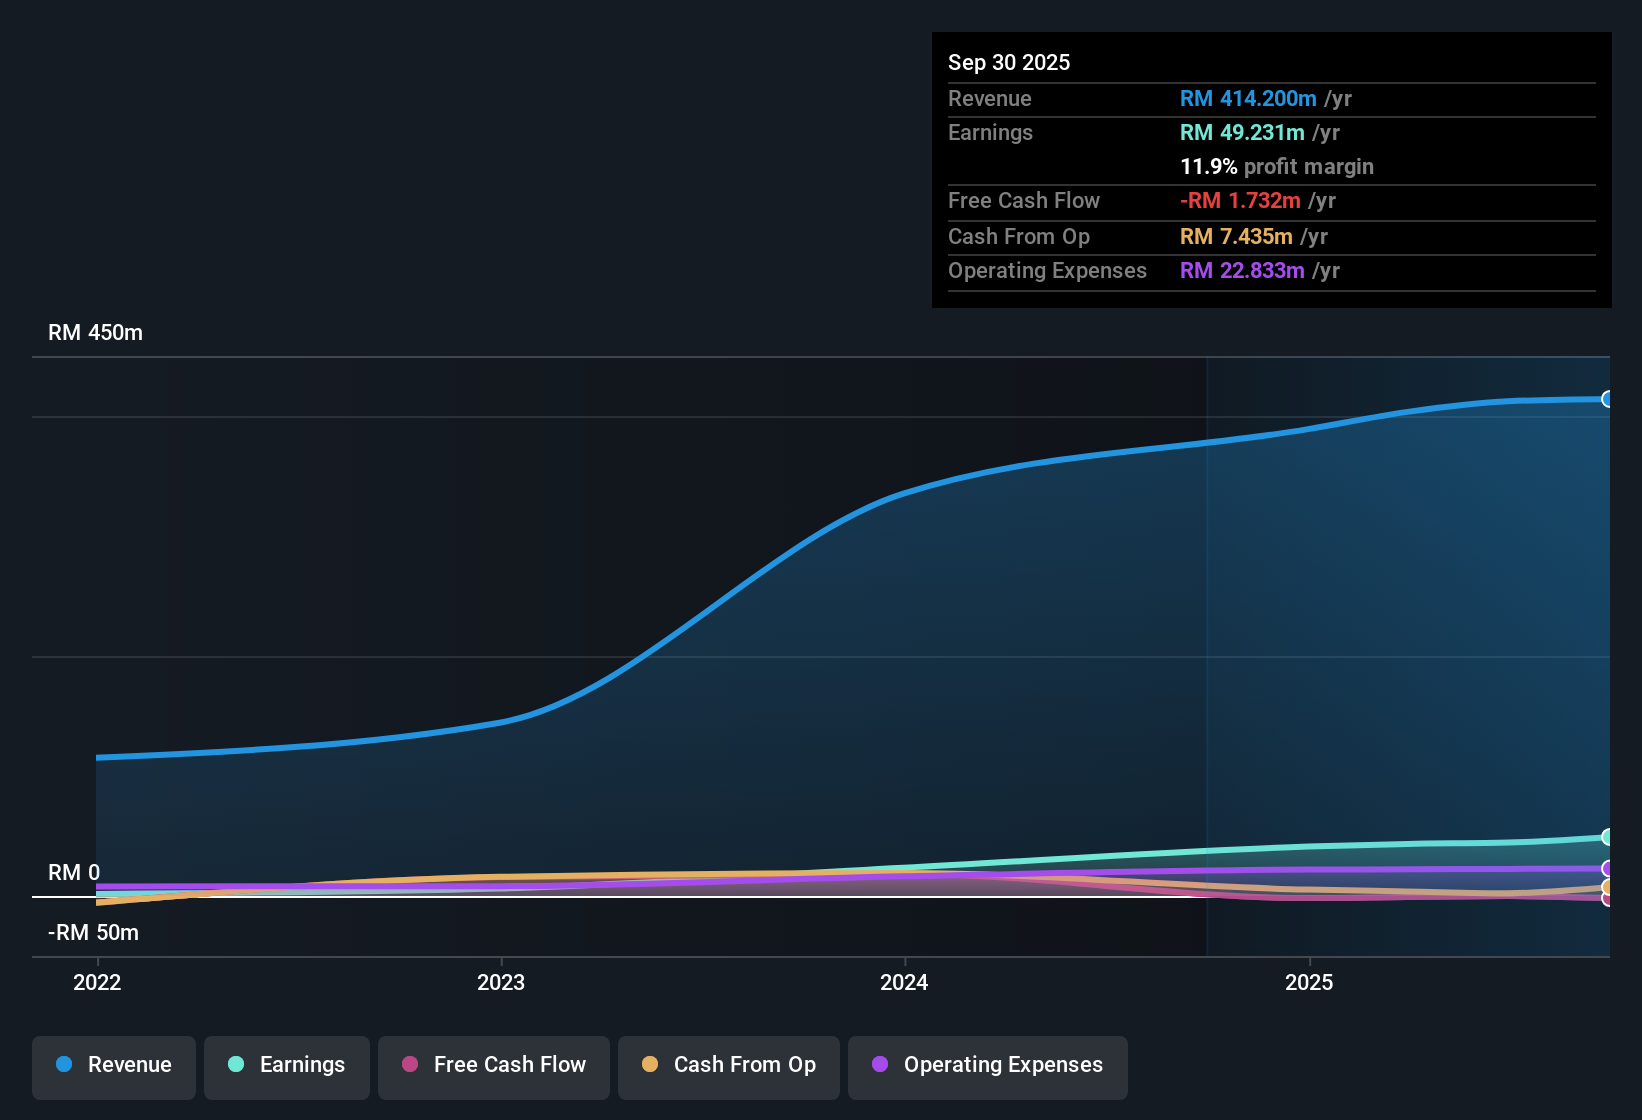
Task: Toggle the Free Cash Flow series off
Action: pyautogui.click(x=493, y=1066)
